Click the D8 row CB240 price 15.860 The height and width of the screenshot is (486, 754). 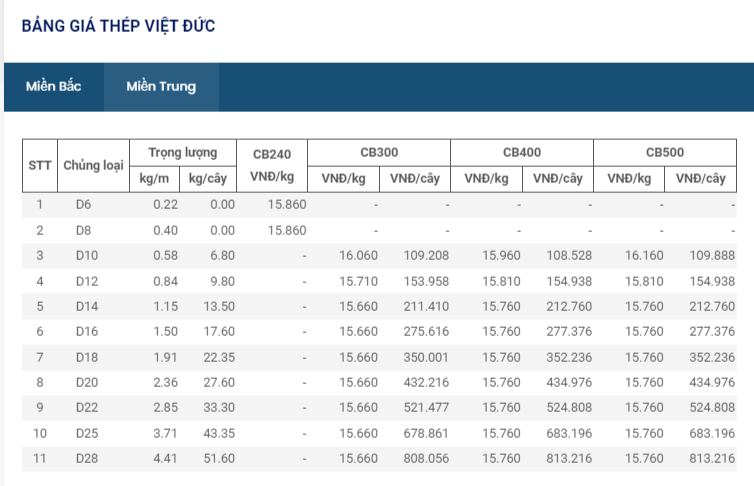point(287,230)
